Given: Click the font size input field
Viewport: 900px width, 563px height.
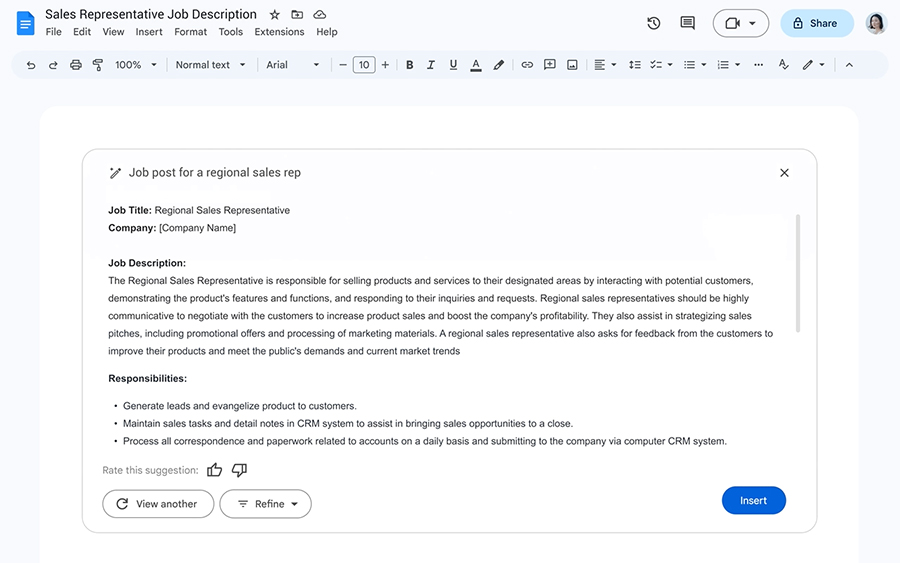Looking at the screenshot, I should (x=364, y=65).
